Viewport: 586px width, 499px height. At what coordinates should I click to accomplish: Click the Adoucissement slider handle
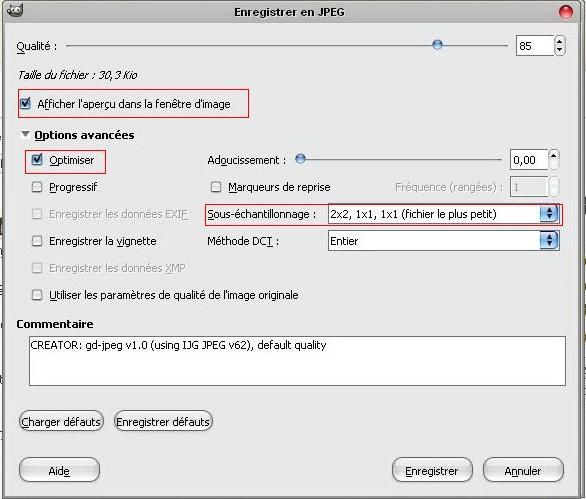(300, 159)
